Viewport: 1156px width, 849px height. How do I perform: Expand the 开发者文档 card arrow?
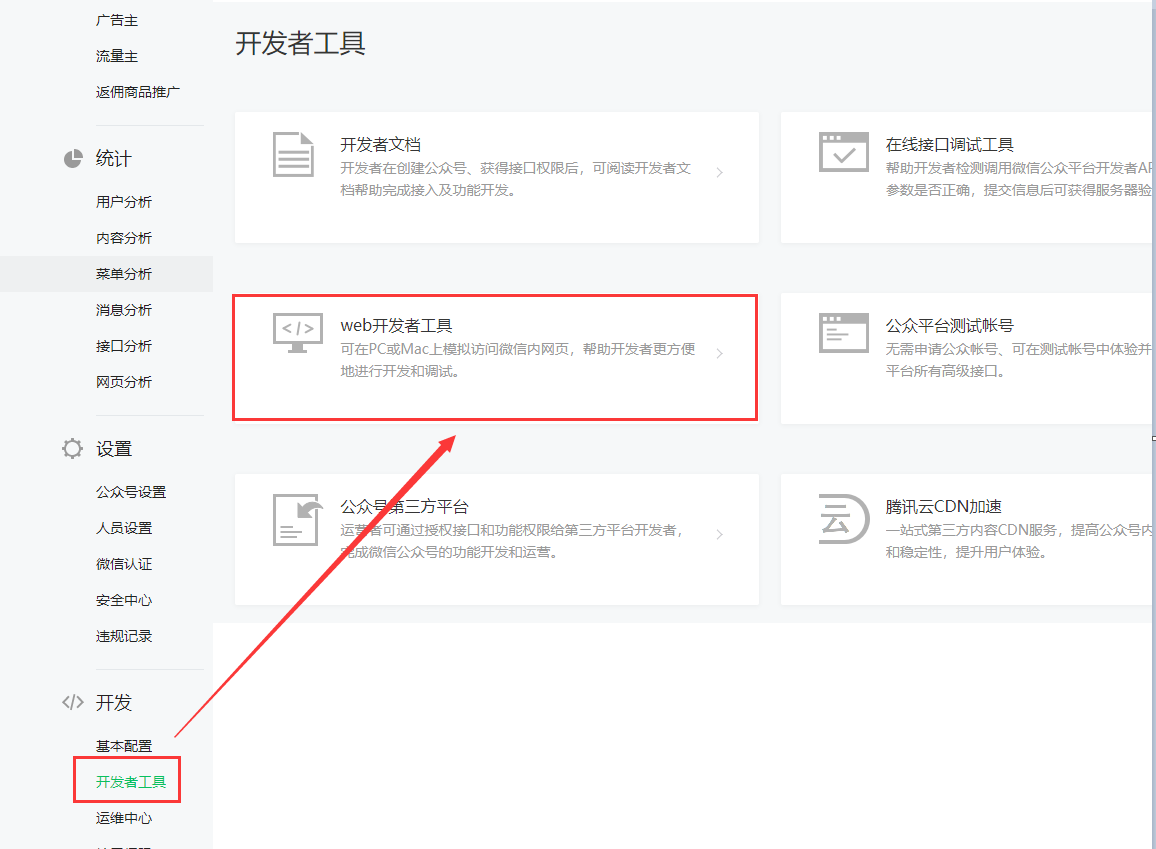720,173
